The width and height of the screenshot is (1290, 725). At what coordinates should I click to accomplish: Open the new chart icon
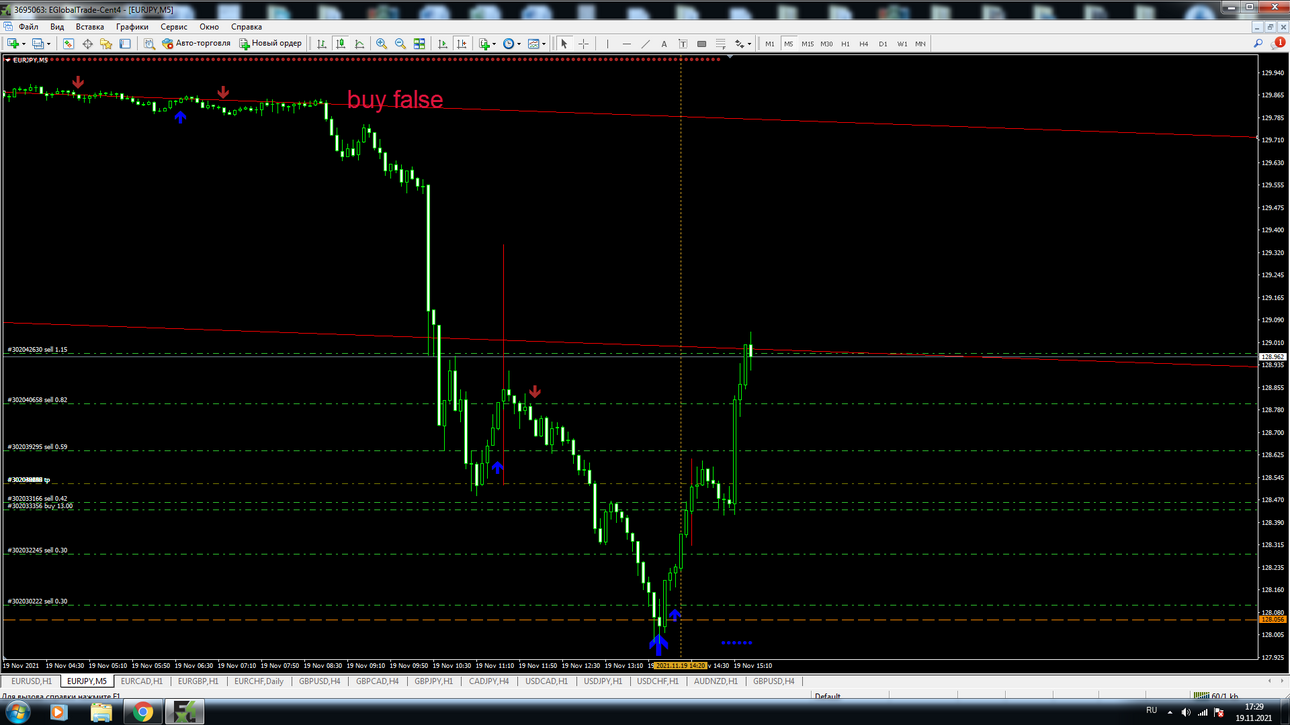(x=12, y=44)
